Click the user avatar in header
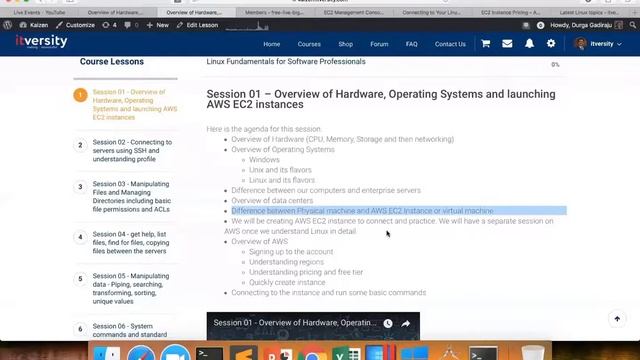The height and width of the screenshot is (360, 640). tap(580, 44)
